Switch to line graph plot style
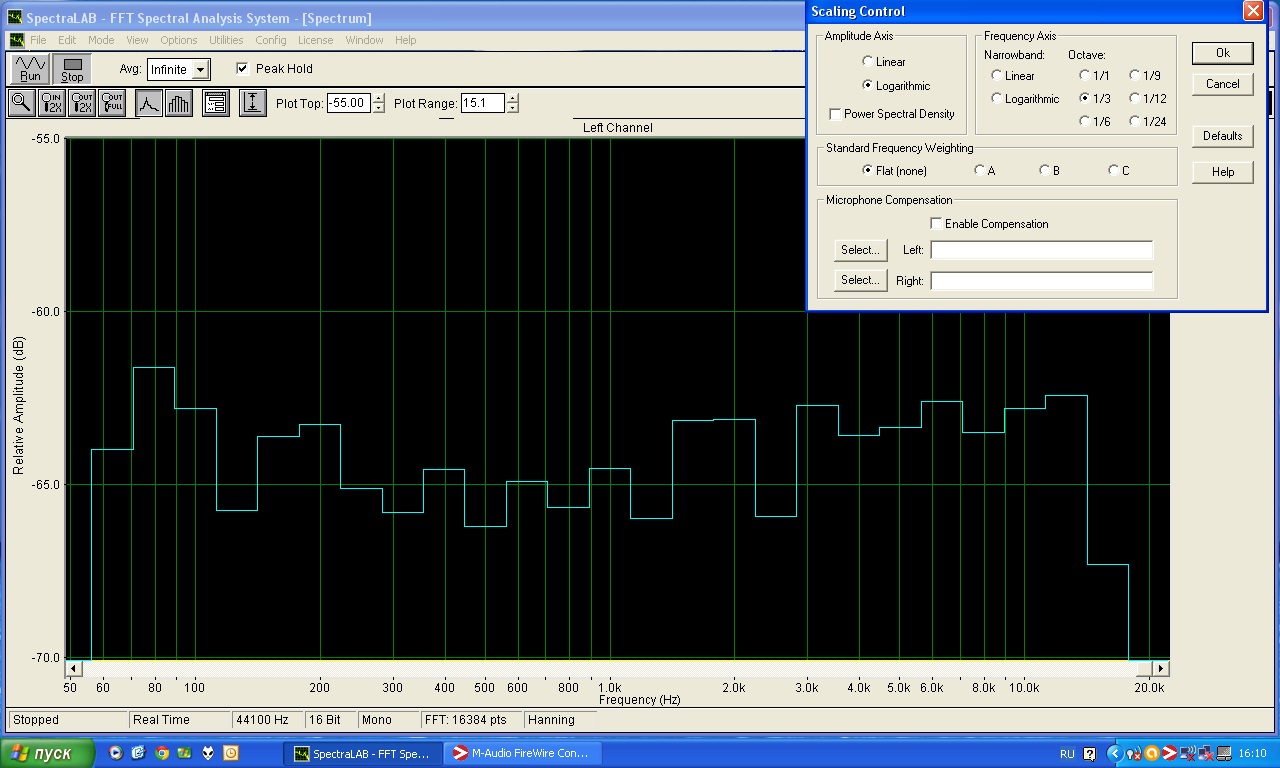 (x=149, y=103)
